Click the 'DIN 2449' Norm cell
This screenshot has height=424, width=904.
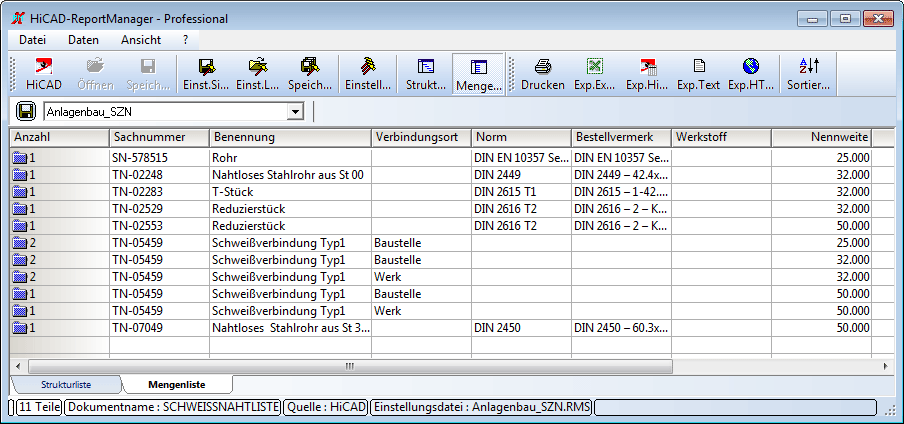[x=521, y=175]
